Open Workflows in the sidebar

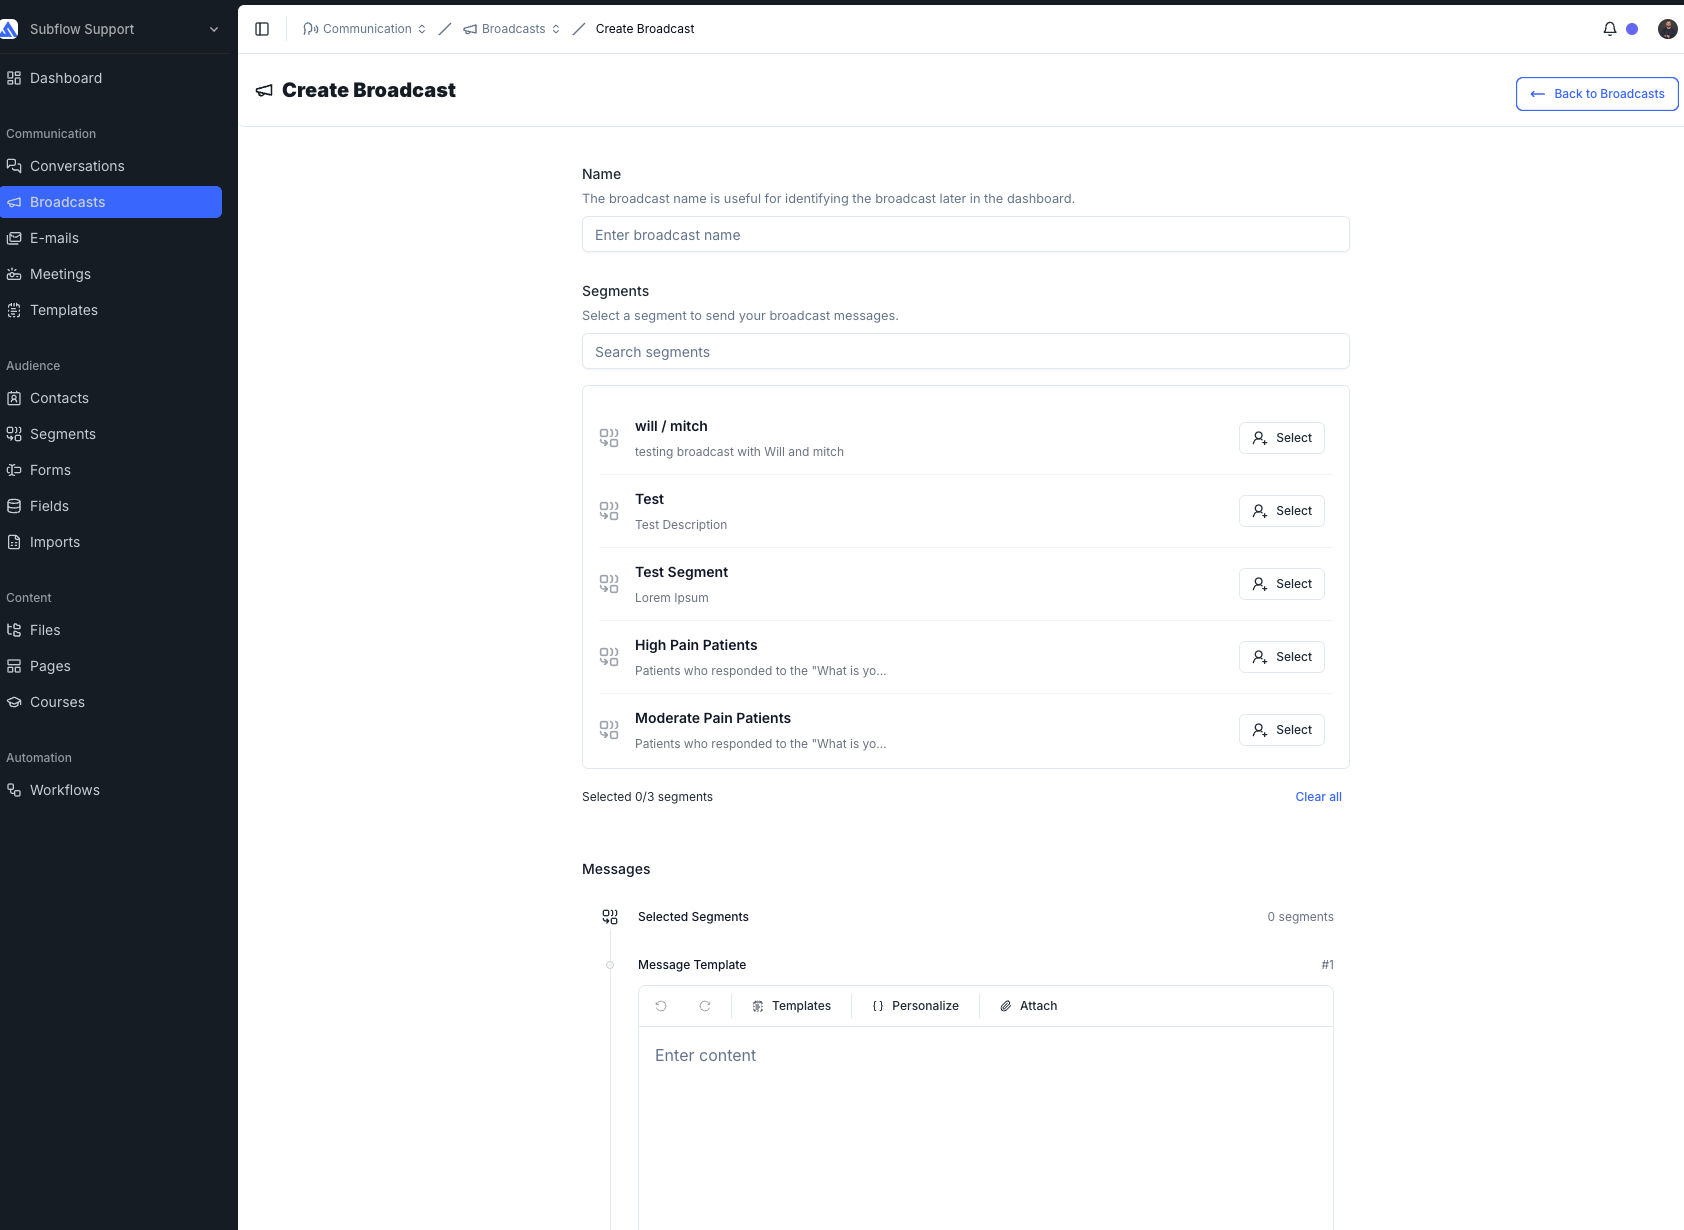click(111, 790)
